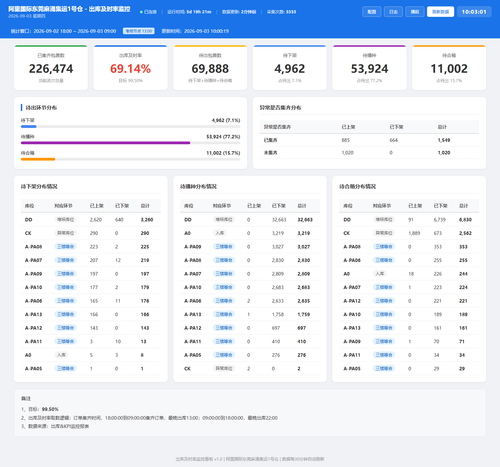
Task: Click the bold 3,027 total for A-PA09
Action: pos(304,247)
